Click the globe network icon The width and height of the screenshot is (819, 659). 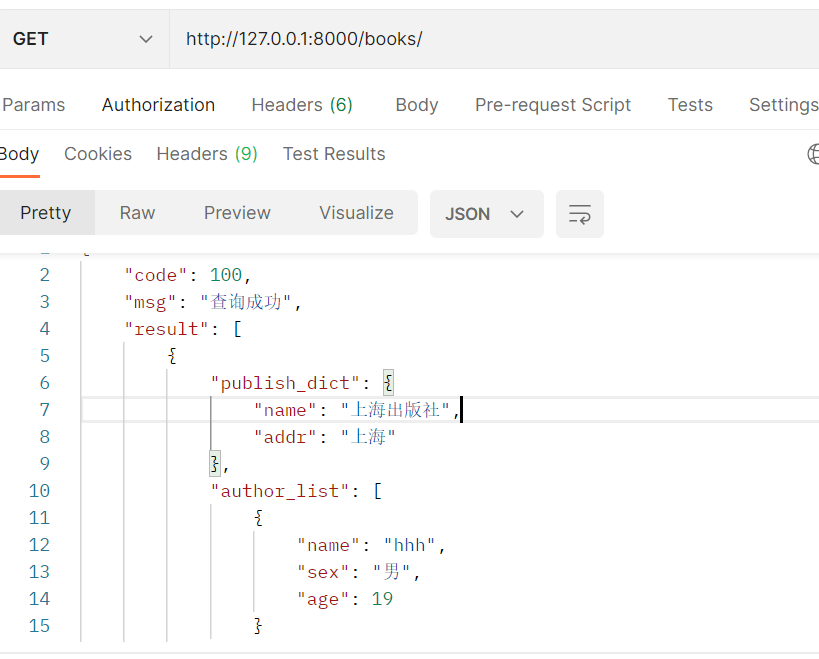tap(813, 154)
